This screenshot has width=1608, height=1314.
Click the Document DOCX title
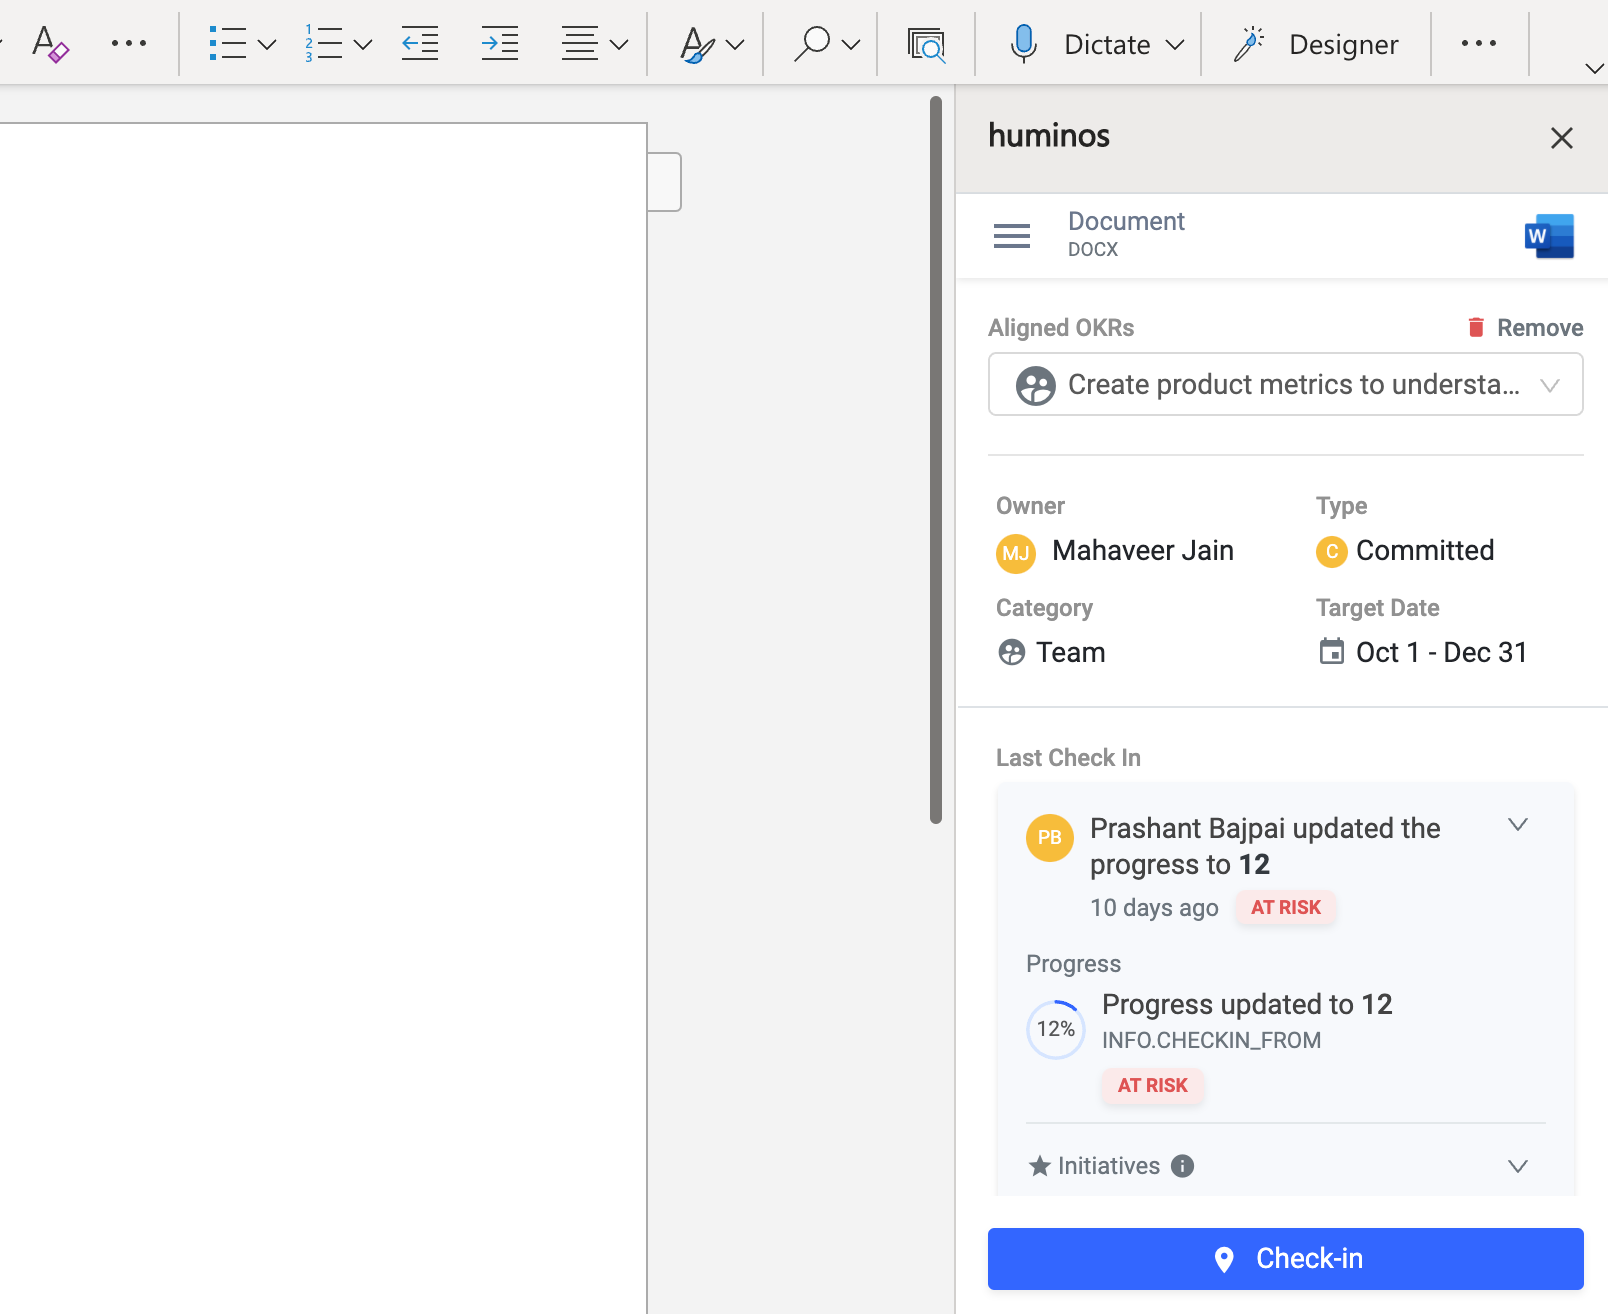(1126, 235)
